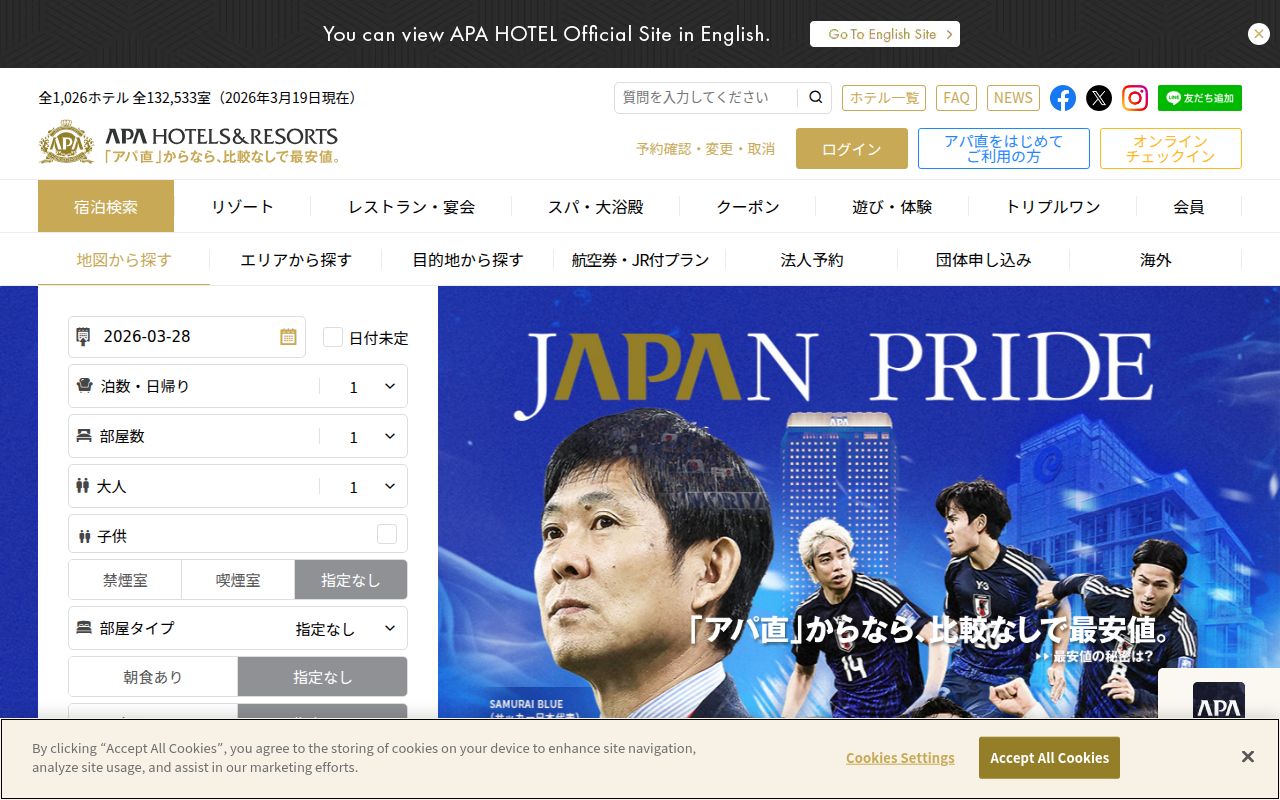Switch to the 法人予約 tab
1280x800 pixels.
click(x=812, y=260)
